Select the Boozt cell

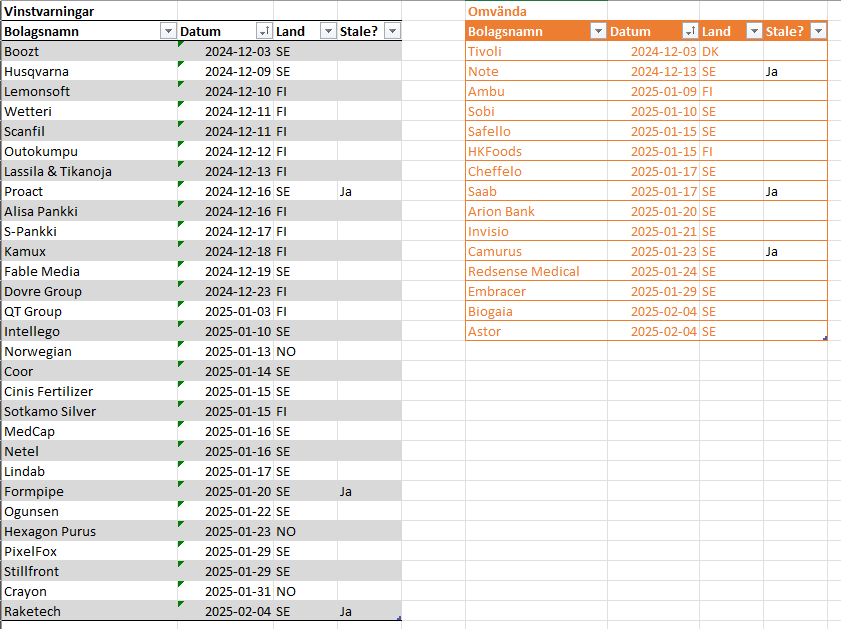(x=90, y=51)
